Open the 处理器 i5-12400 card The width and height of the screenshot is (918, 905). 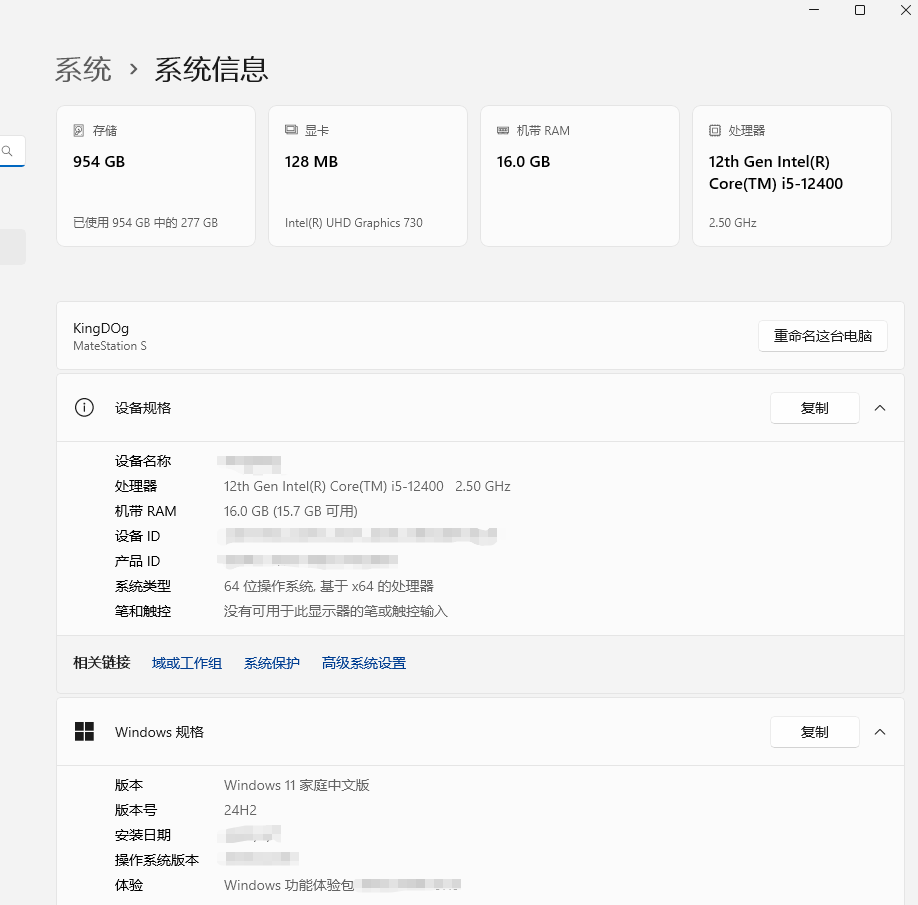tap(792, 176)
